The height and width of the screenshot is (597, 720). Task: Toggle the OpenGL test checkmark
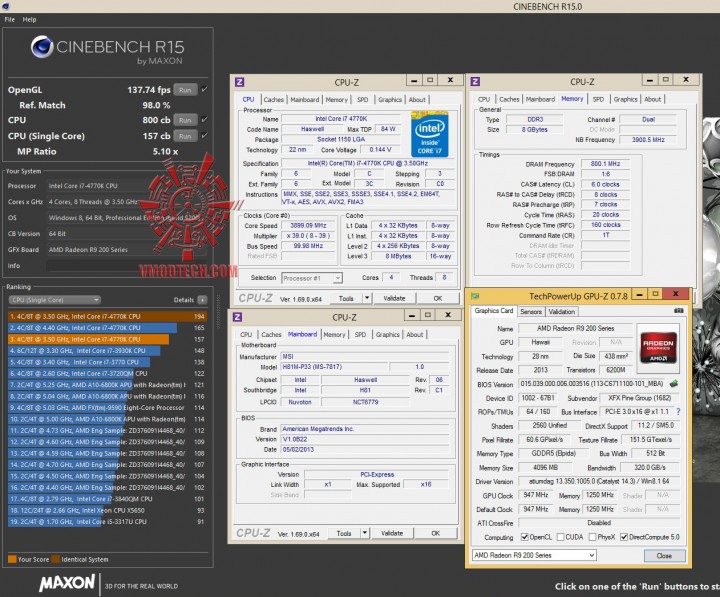pos(204,90)
